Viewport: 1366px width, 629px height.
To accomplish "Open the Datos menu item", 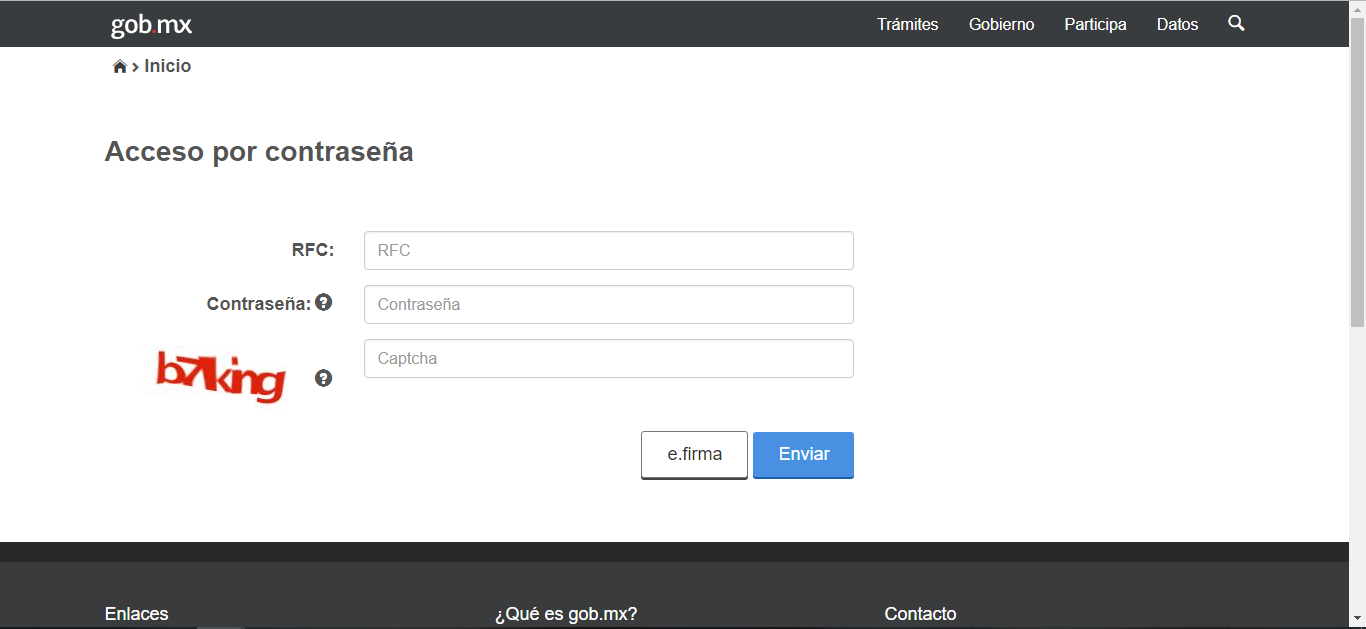I will coord(1177,24).
